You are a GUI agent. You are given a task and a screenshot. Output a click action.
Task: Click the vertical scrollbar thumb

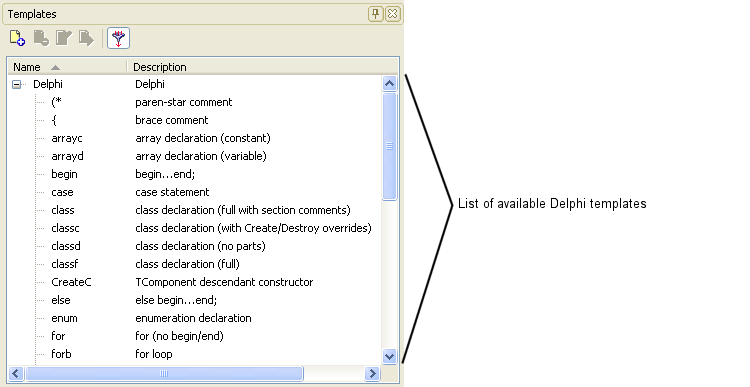click(x=390, y=146)
